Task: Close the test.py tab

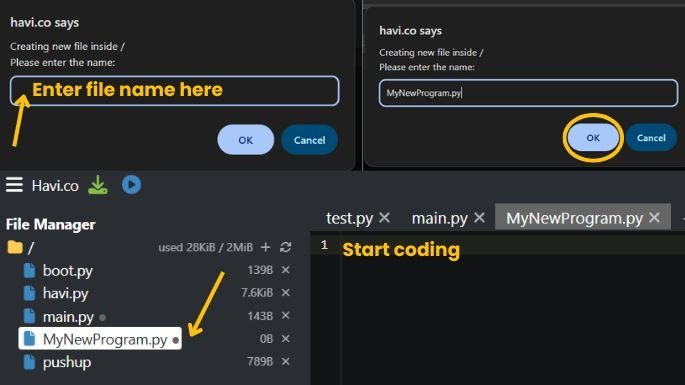Action: (x=384, y=217)
